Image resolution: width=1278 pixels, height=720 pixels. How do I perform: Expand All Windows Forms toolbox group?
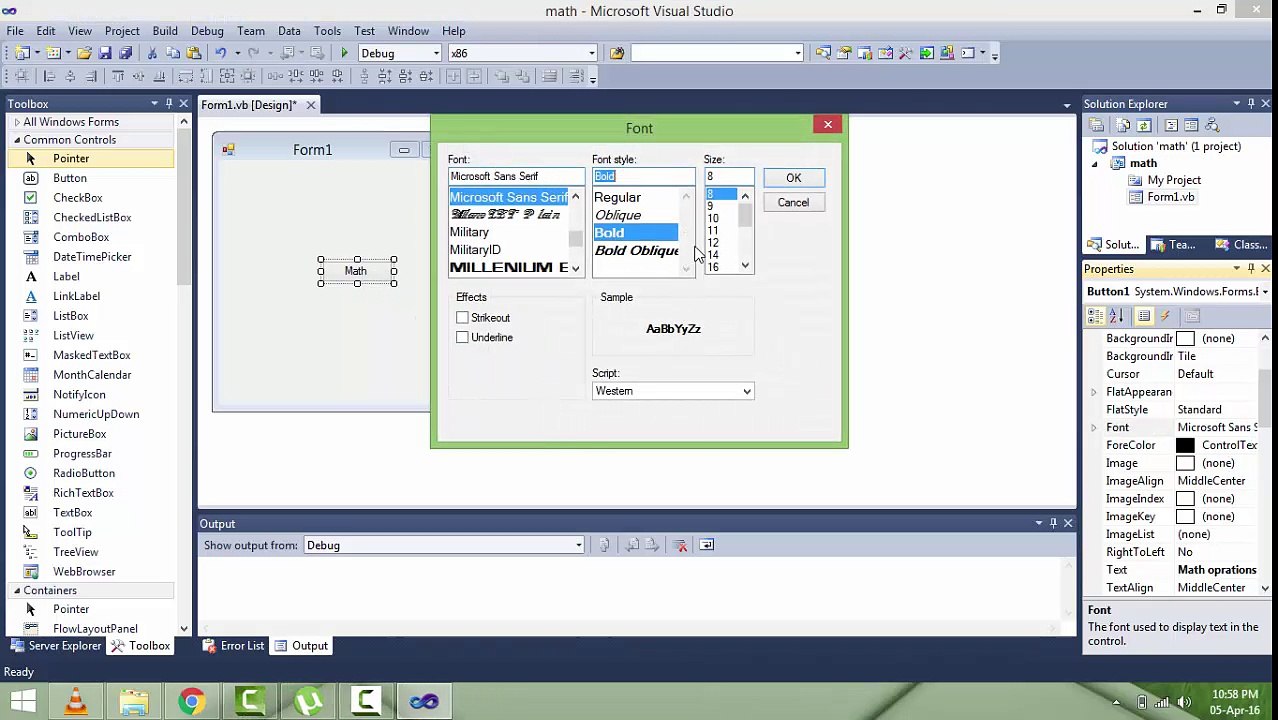(17, 122)
